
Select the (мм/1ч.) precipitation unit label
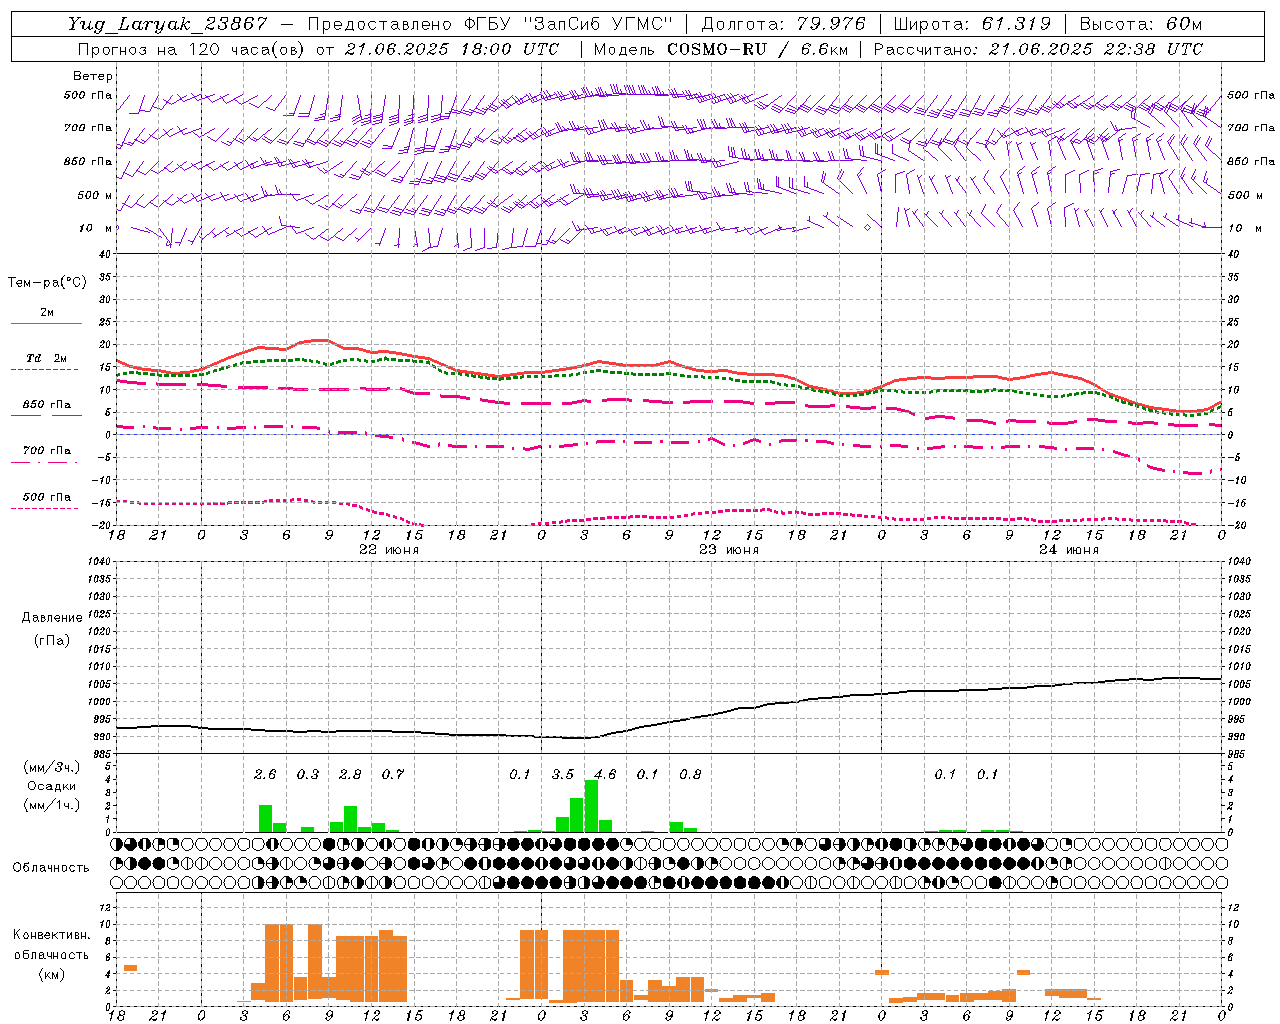click(52, 804)
